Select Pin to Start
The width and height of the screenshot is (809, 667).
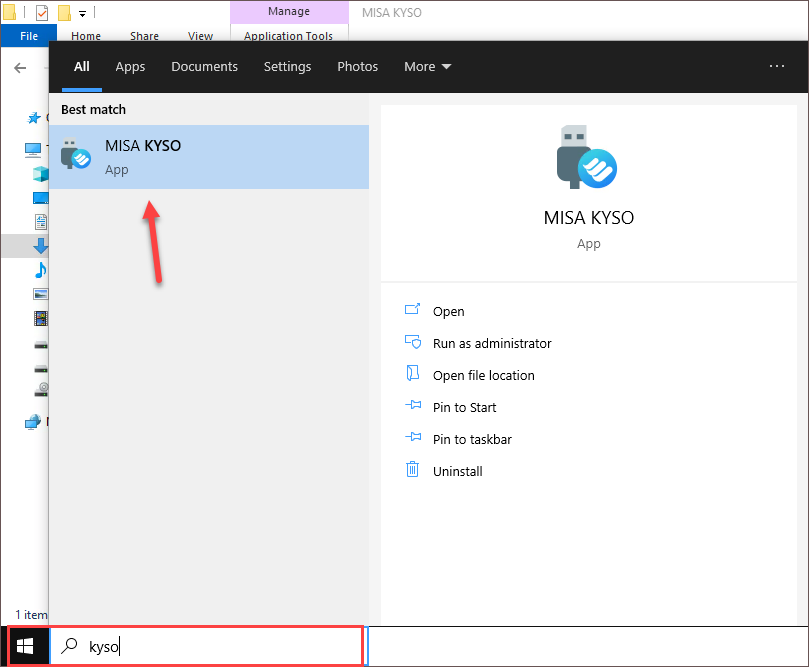click(464, 408)
